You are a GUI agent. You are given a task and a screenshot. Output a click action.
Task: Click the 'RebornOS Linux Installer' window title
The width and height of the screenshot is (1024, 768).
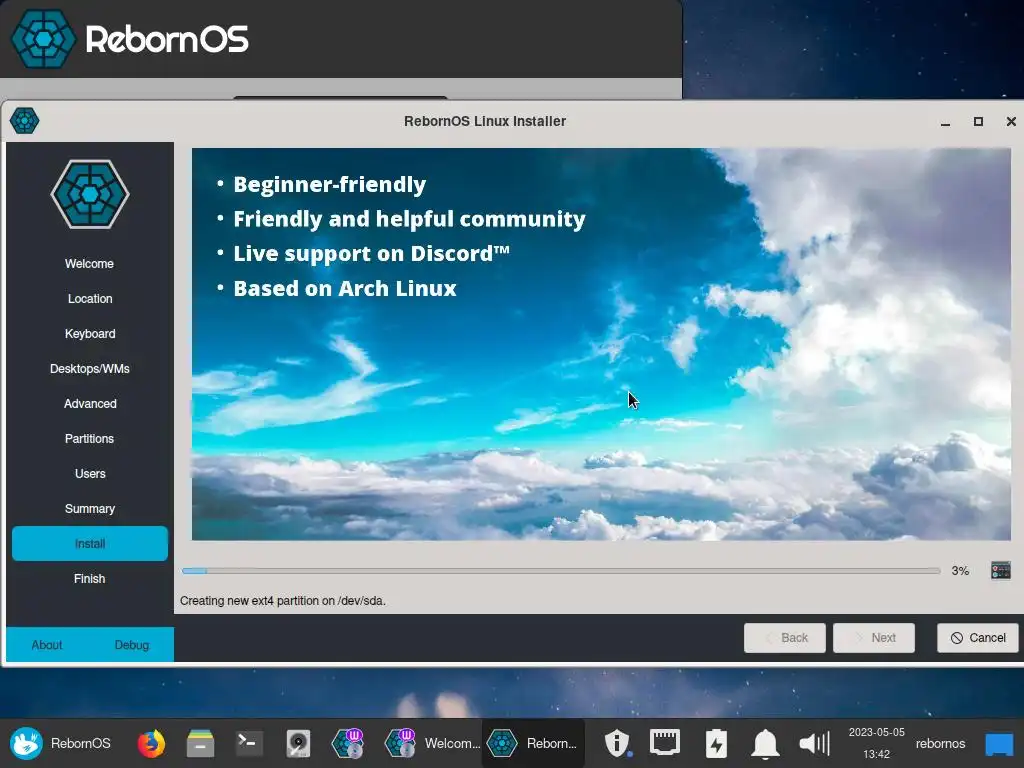click(x=485, y=121)
